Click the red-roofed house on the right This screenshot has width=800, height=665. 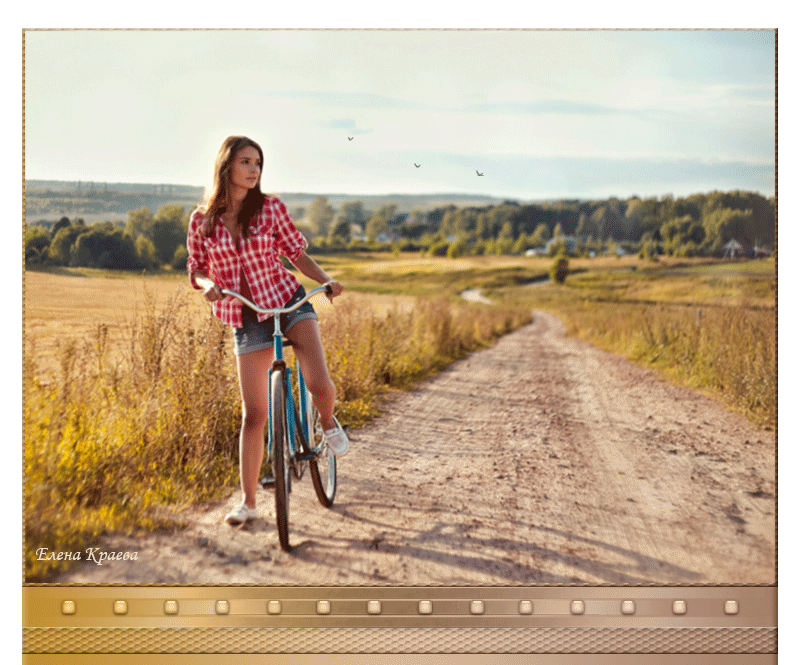735,248
